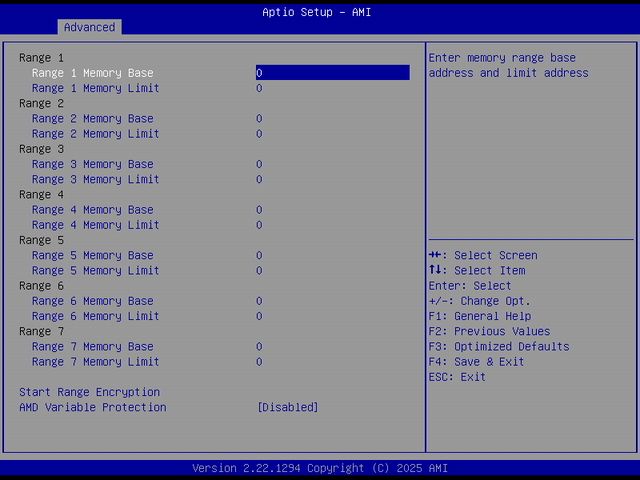Activate Start Range Encryption
Image resolution: width=640 pixels, height=480 pixels.
click(89, 392)
